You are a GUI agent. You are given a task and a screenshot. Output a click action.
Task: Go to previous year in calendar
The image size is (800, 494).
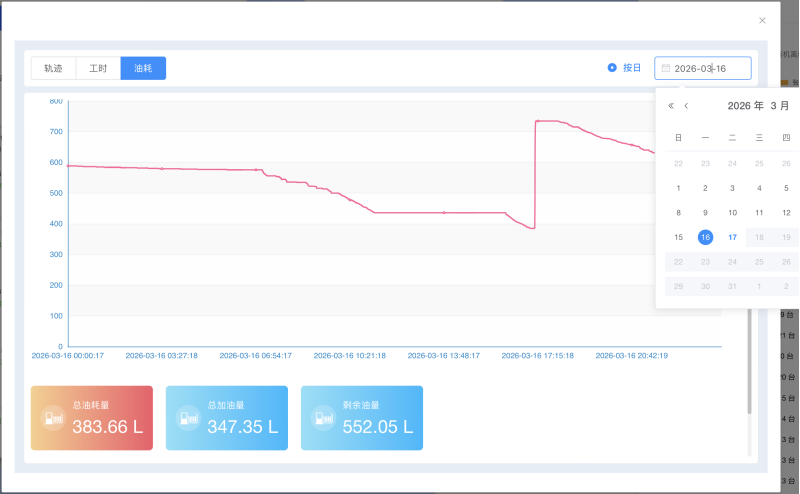[x=671, y=106]
